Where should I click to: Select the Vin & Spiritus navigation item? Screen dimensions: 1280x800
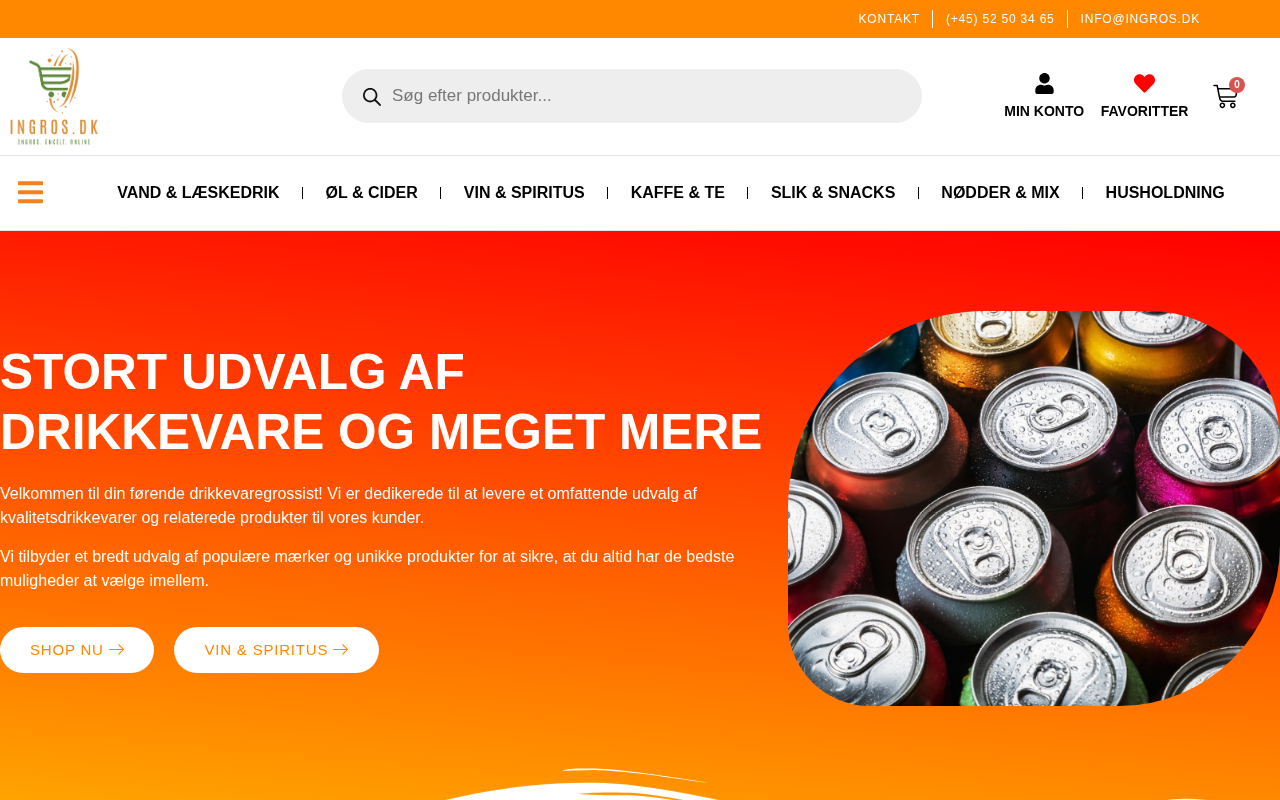(x=524, y=193)
